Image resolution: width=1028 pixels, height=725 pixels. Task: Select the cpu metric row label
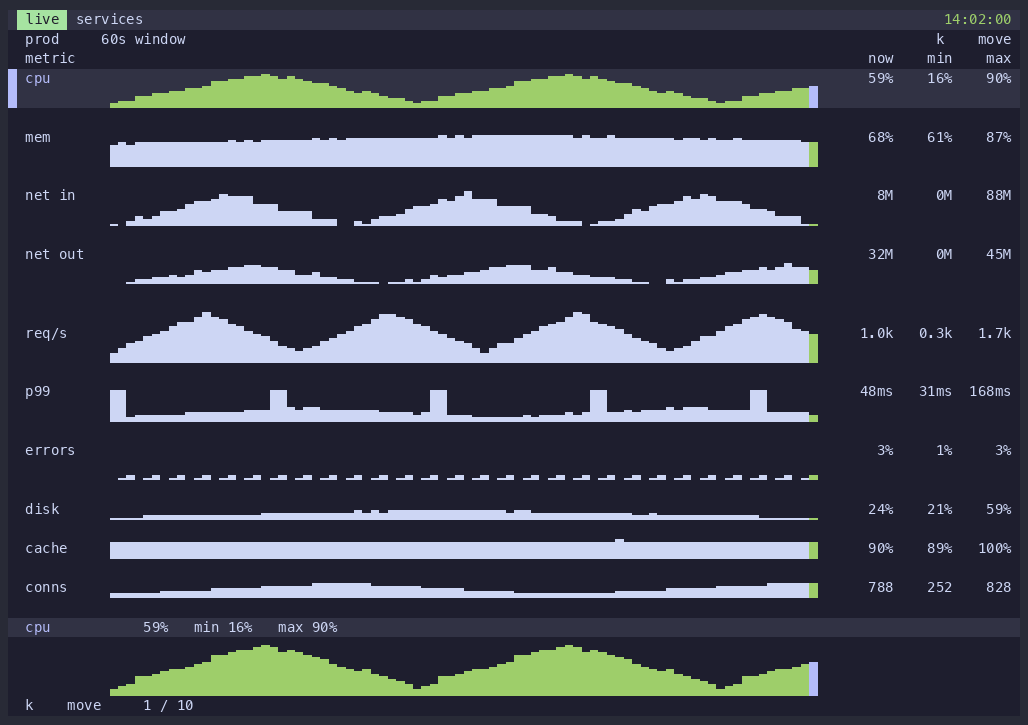click(37, 79)
